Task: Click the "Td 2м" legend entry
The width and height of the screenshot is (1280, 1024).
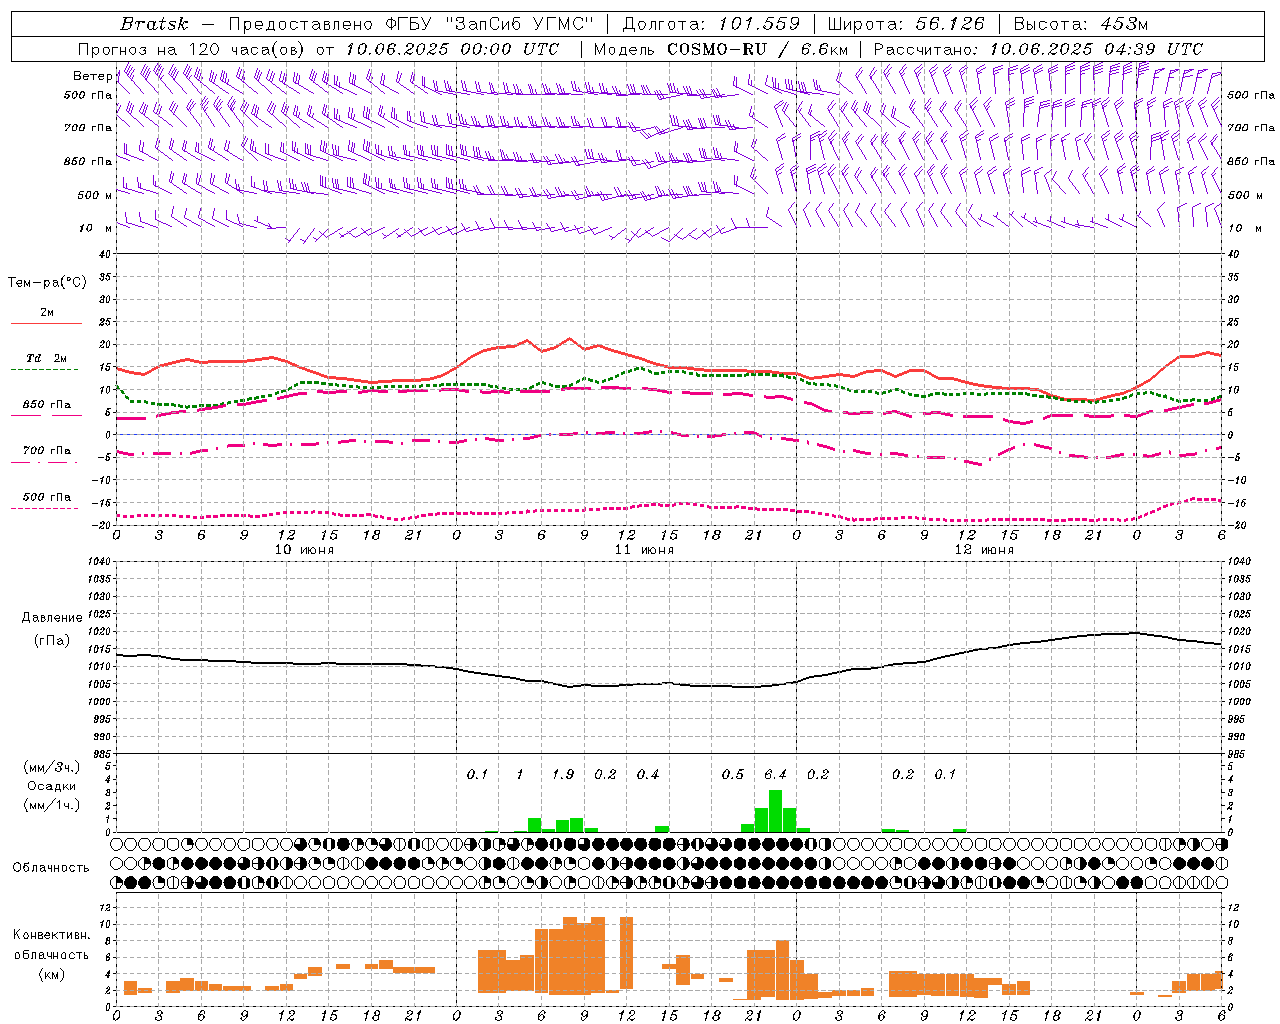Action: tap(47, 358)
